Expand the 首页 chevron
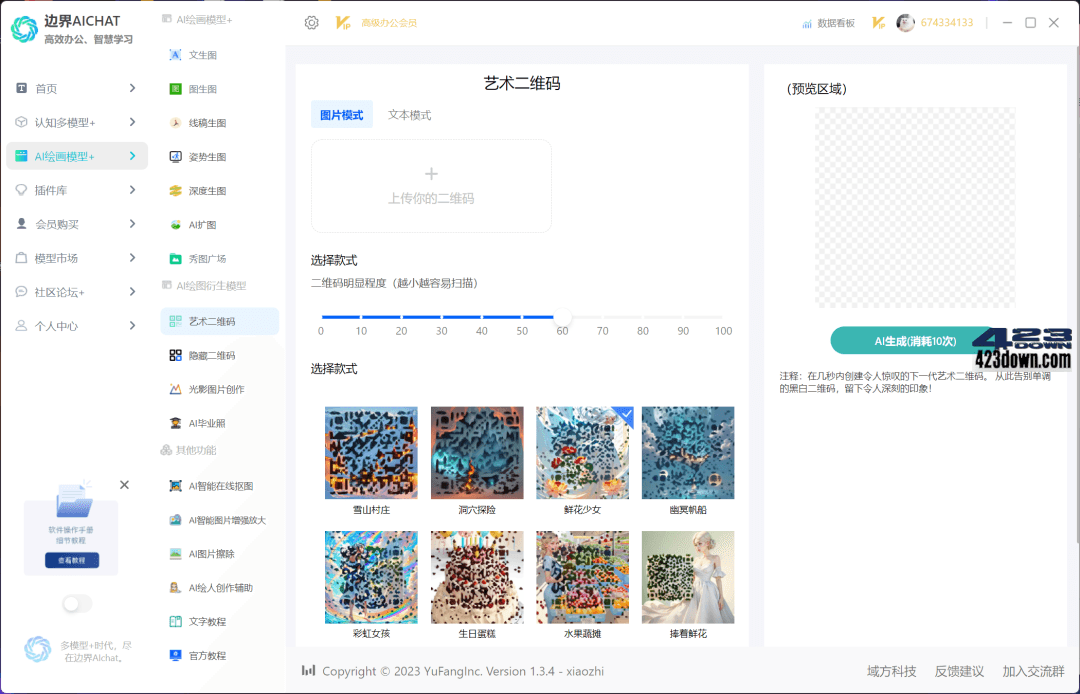This screenshot has height=694, width=1080. pyautogui.click(x=132, y=88)
